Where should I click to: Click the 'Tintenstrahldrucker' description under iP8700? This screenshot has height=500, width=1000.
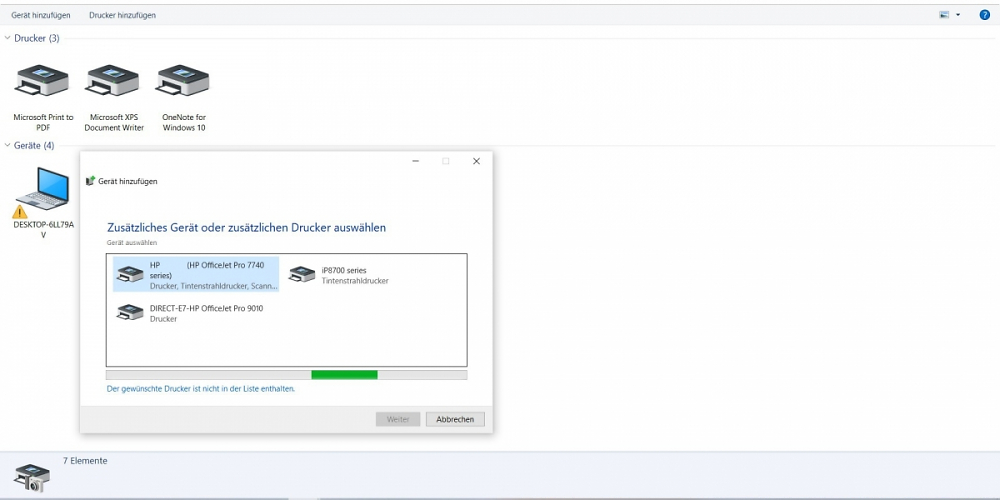355,281
